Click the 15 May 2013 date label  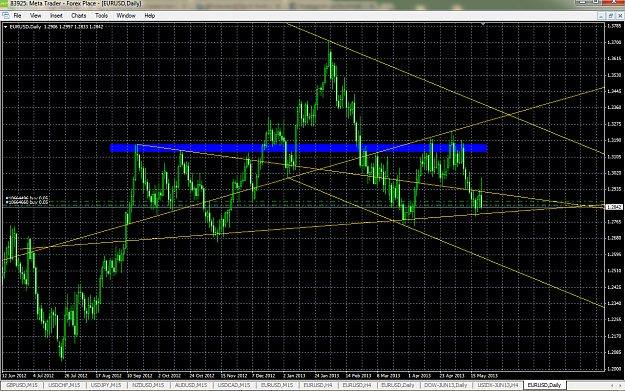(x=484, y=375)
